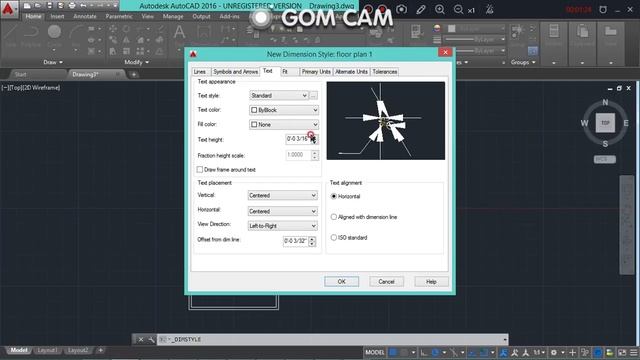
Task: Open the Text color ByBlock dropdown
Action: click(284, 110)
